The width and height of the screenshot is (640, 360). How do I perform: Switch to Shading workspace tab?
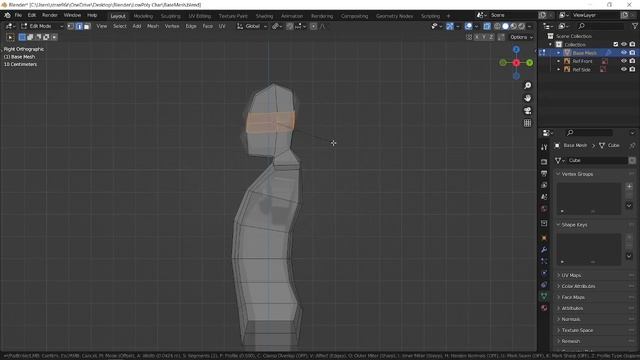pyautogui.click(x=264, y=16)
